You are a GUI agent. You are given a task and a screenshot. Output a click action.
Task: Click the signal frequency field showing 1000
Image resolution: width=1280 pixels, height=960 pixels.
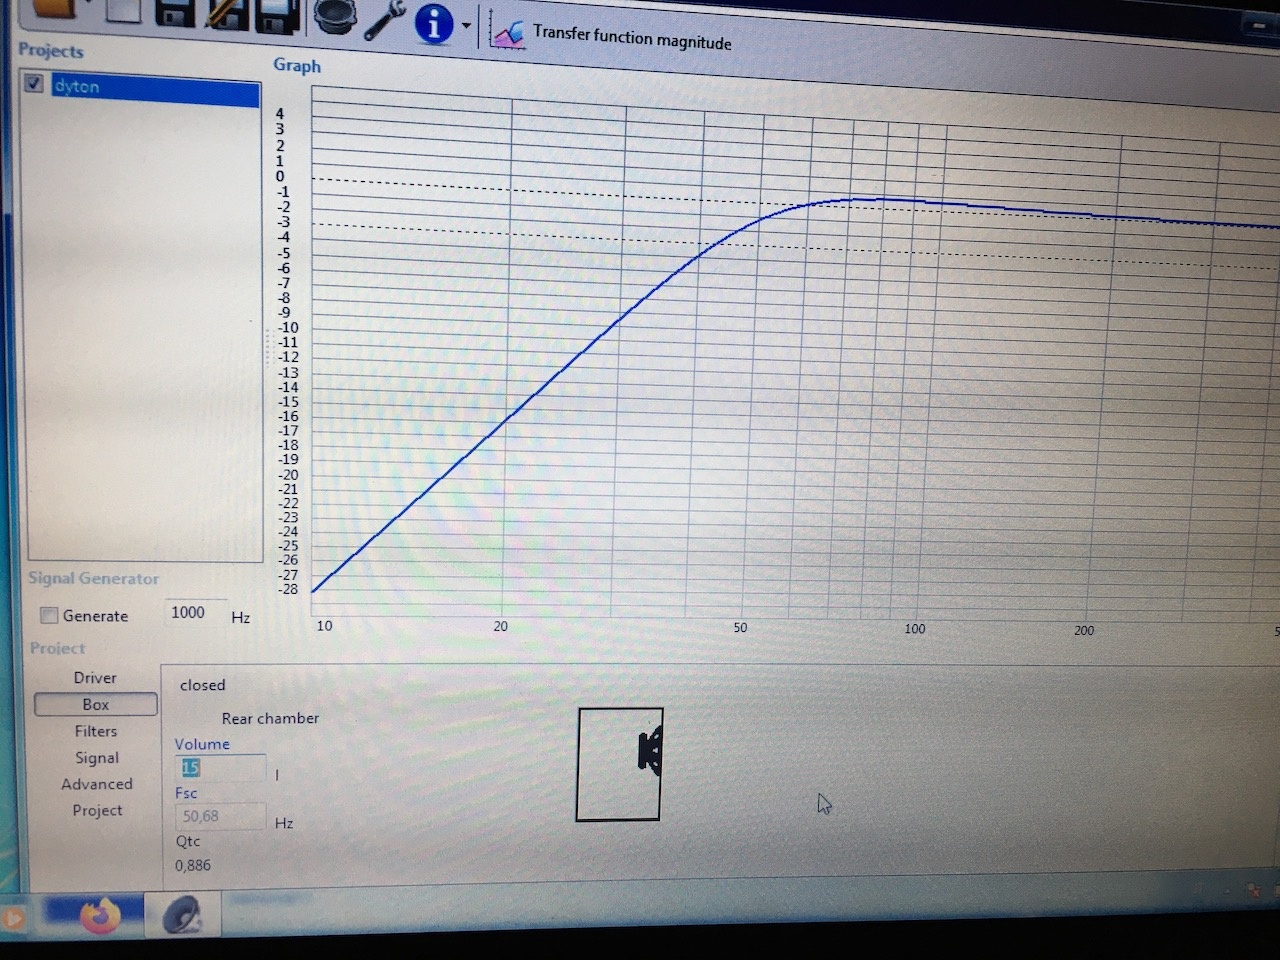point(195,612)
